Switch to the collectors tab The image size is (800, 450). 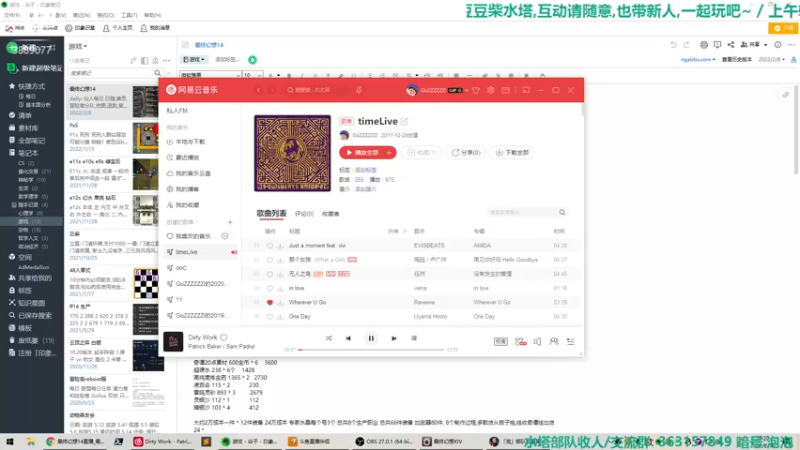(x=331, y=214)
